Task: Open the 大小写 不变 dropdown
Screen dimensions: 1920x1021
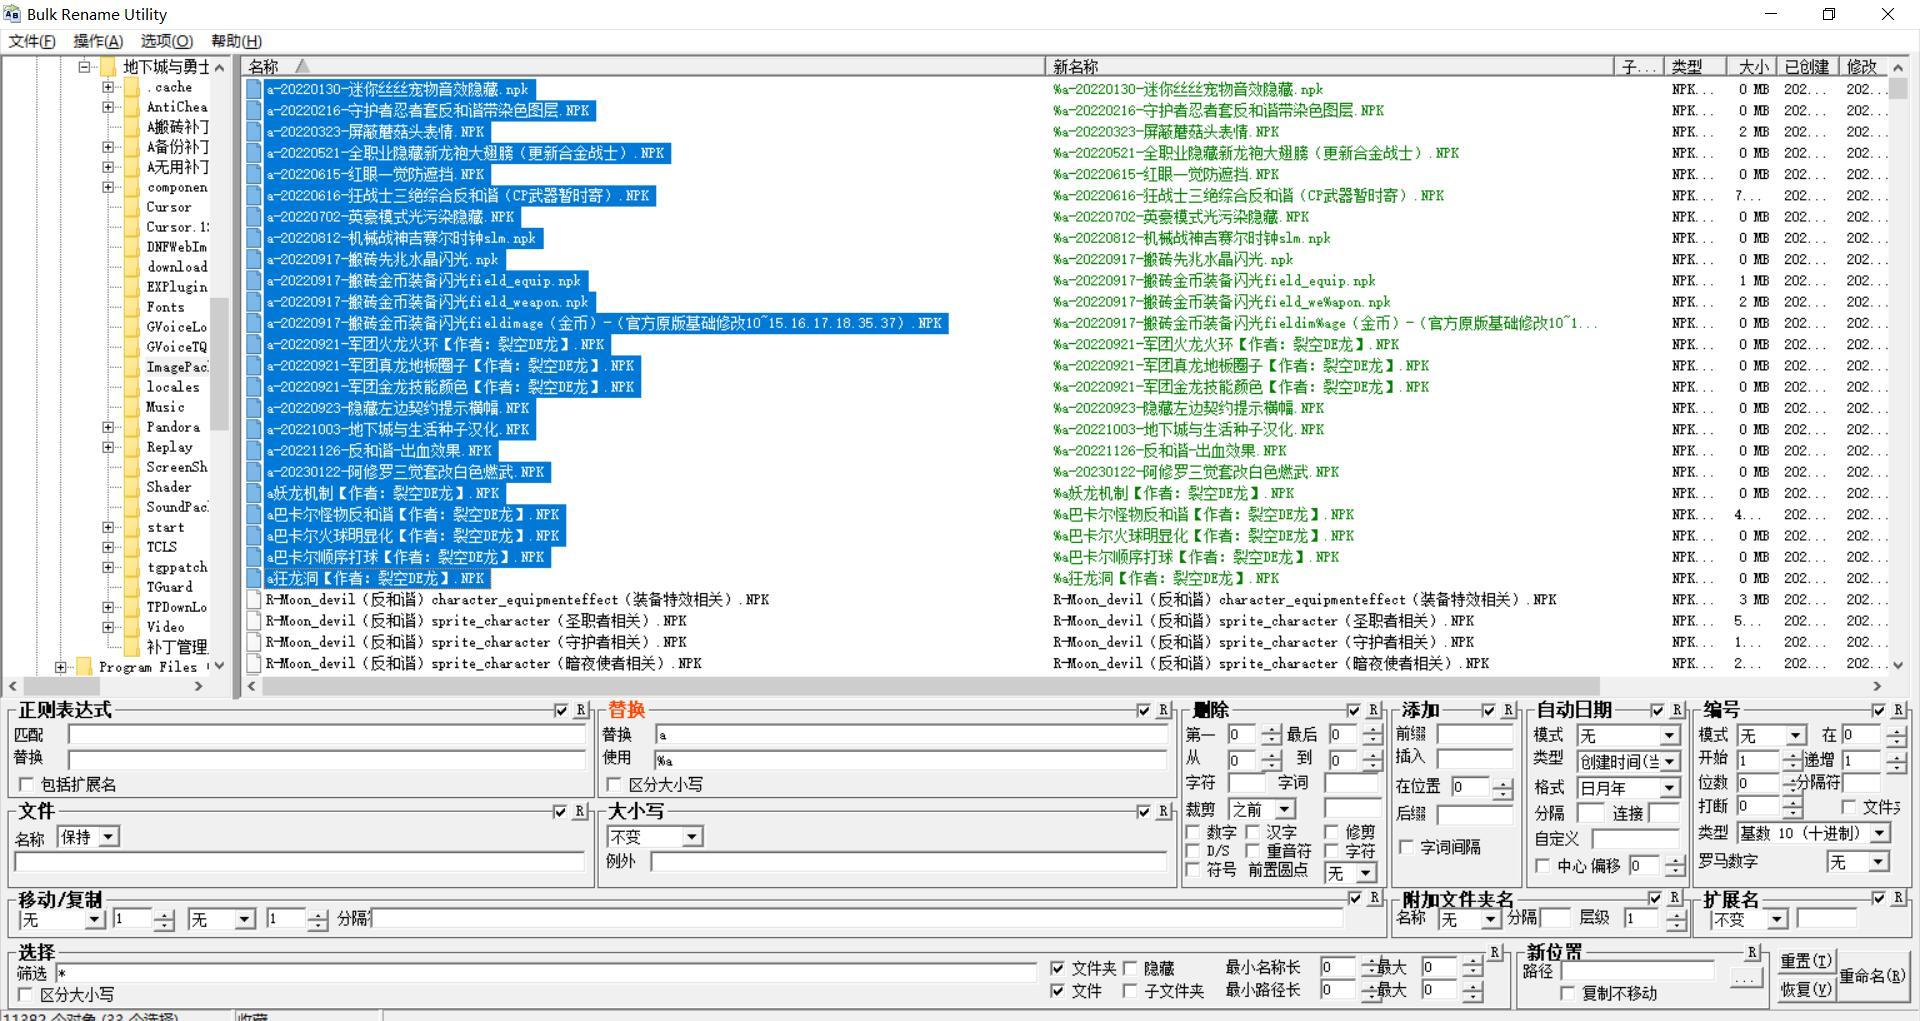Action: tap(691, 837)
